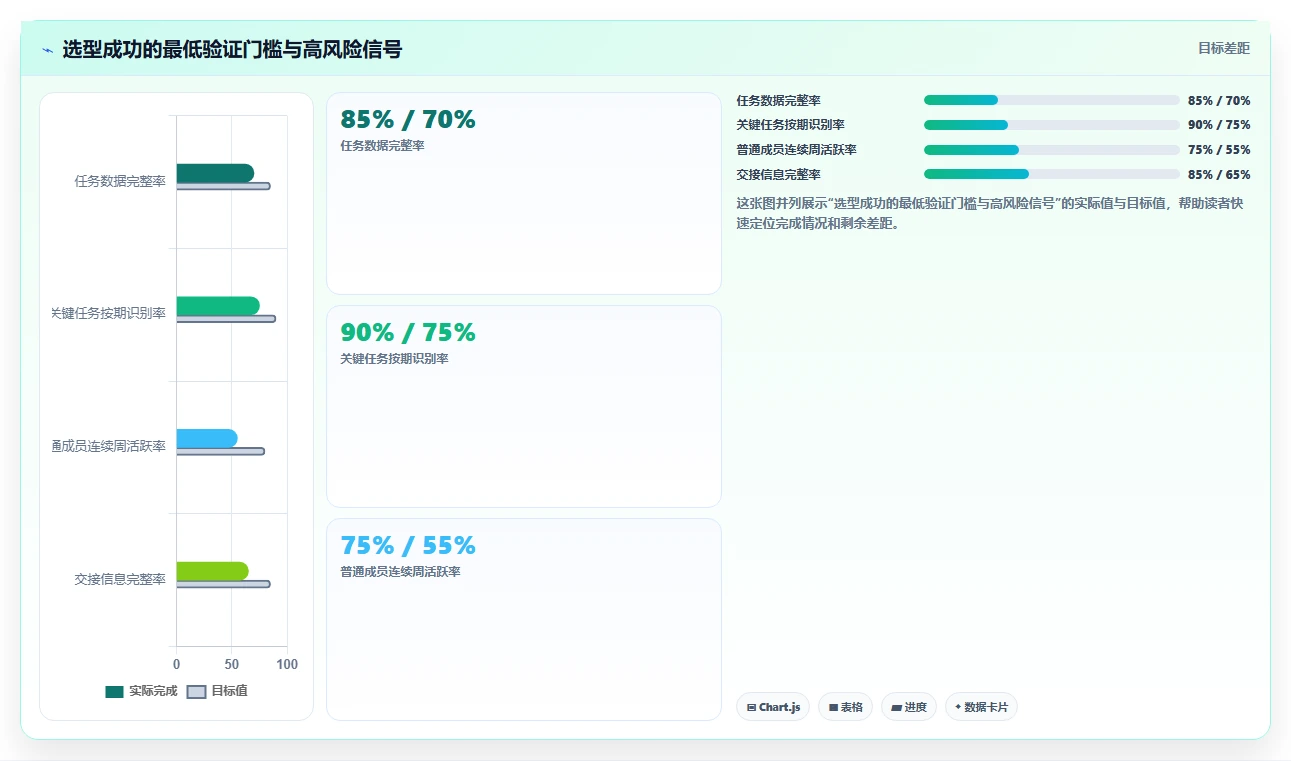1291x761 pixels.
Task: Click the 表格 tag chip
Action: click(845, 707)
